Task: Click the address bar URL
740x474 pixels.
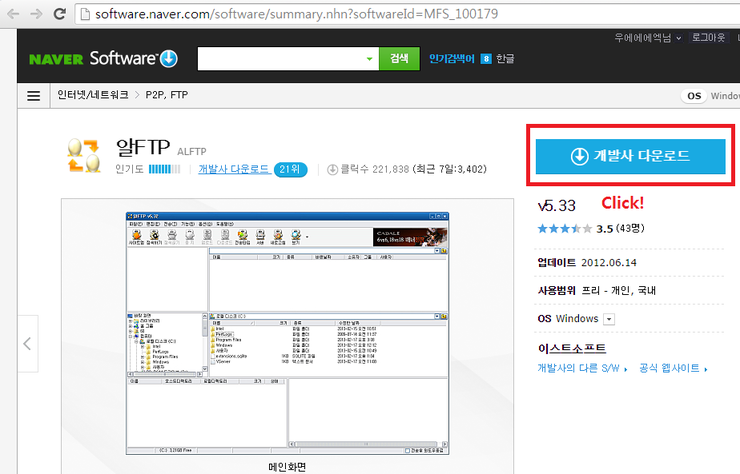Action: (x=296, y=14)
